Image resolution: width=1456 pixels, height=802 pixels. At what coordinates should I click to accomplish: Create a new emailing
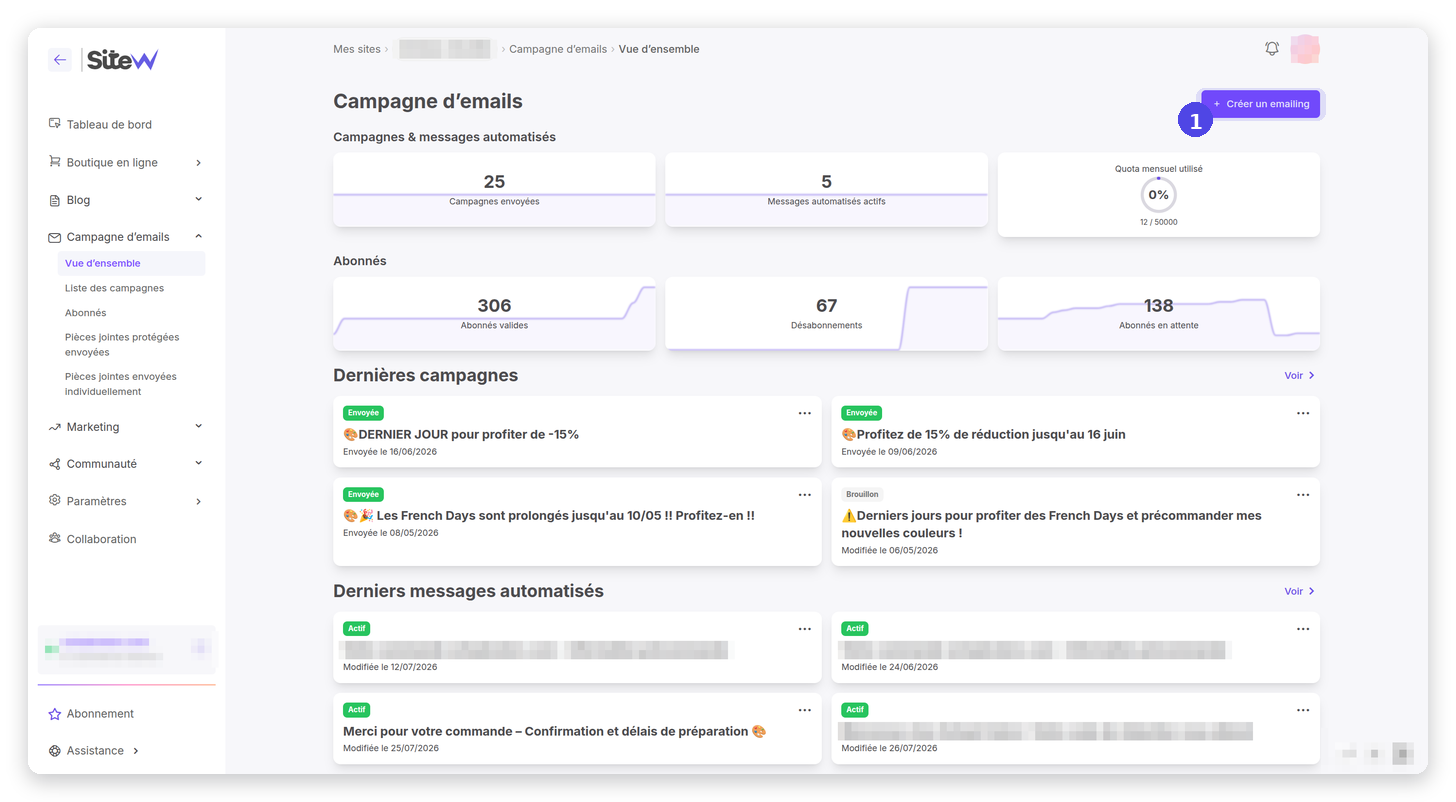click(1261, 104)
